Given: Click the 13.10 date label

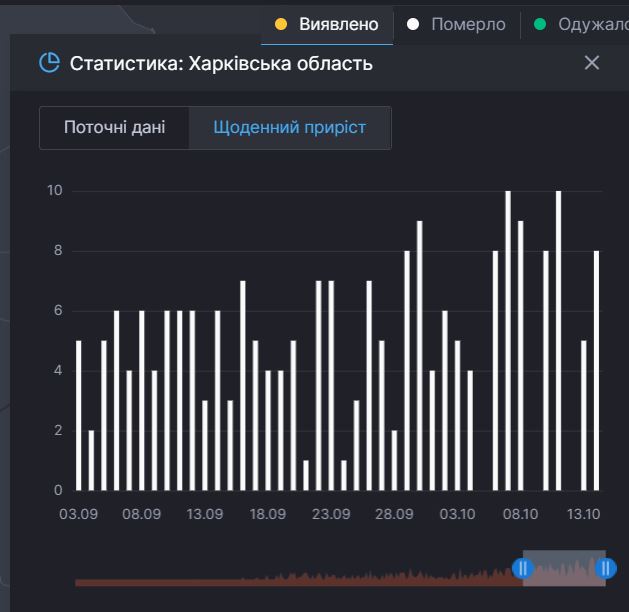Looking at the screenshot, I should (584, 514).
